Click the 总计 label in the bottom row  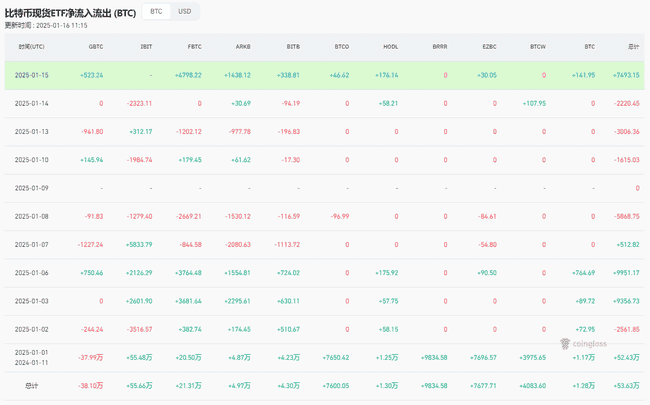30,385
